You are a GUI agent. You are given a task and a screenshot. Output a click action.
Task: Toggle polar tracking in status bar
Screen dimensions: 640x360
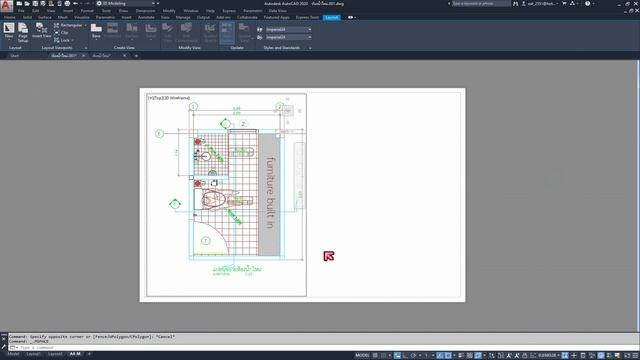pyautogui.click(x=413, y=356)
